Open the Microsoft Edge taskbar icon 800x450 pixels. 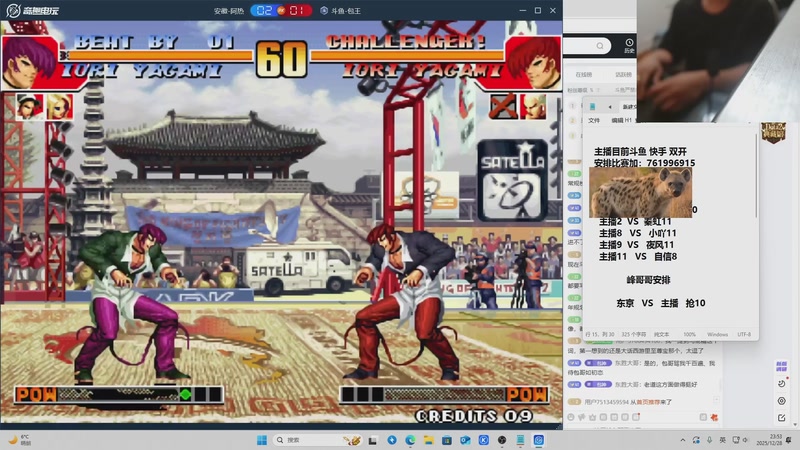(x=410, y=439)
